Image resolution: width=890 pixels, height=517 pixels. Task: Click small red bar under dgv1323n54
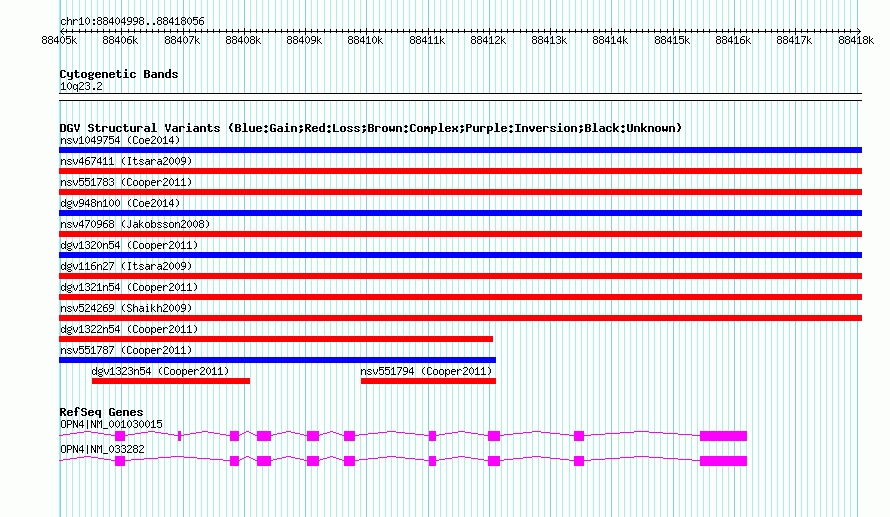pos(171,381)
